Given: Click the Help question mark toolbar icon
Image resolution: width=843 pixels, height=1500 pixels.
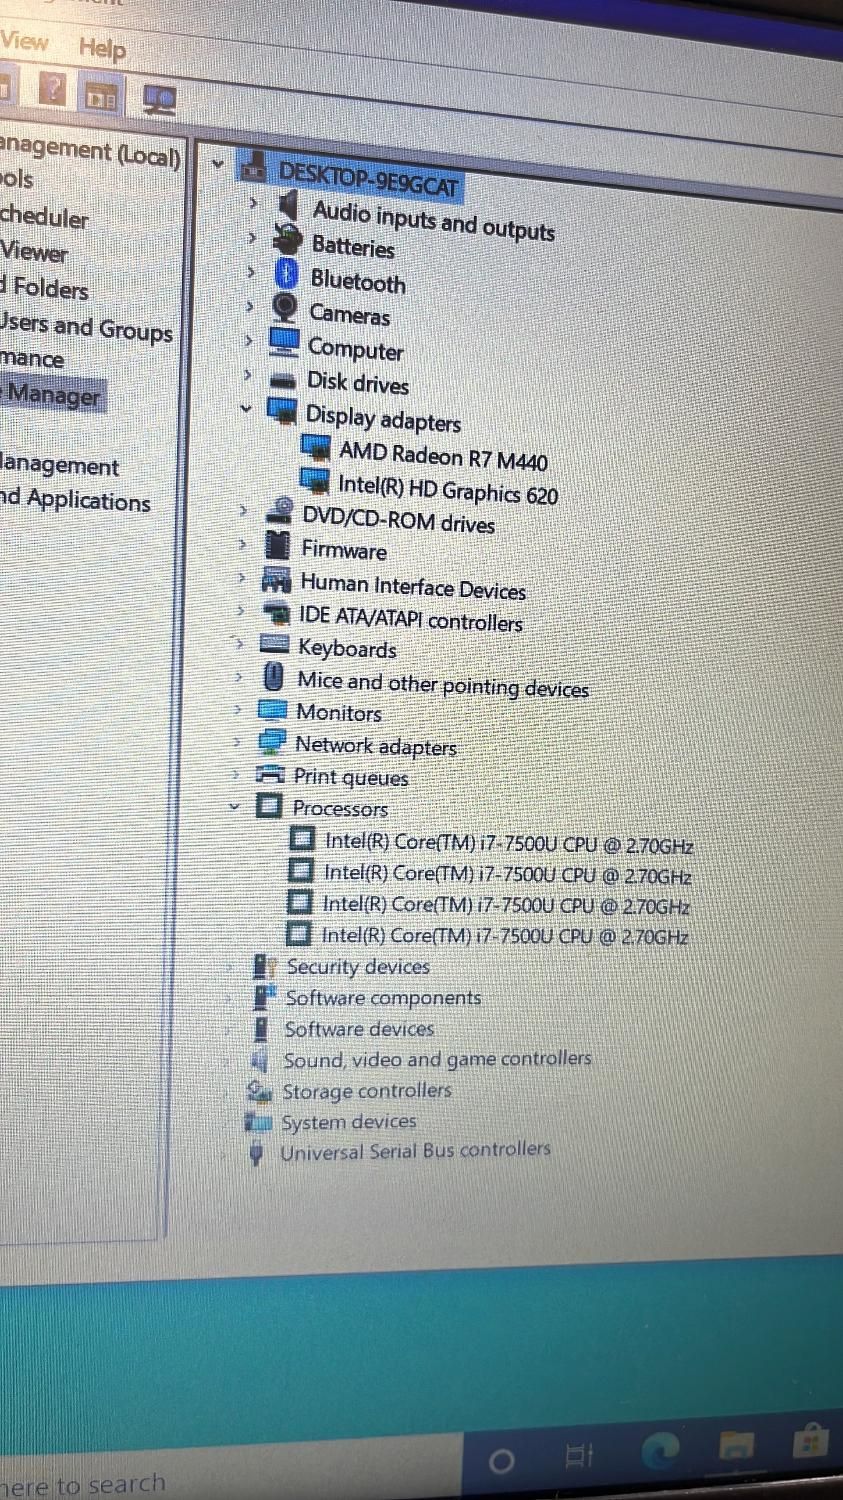Looking at the screenshot, I should coord(53,88).
